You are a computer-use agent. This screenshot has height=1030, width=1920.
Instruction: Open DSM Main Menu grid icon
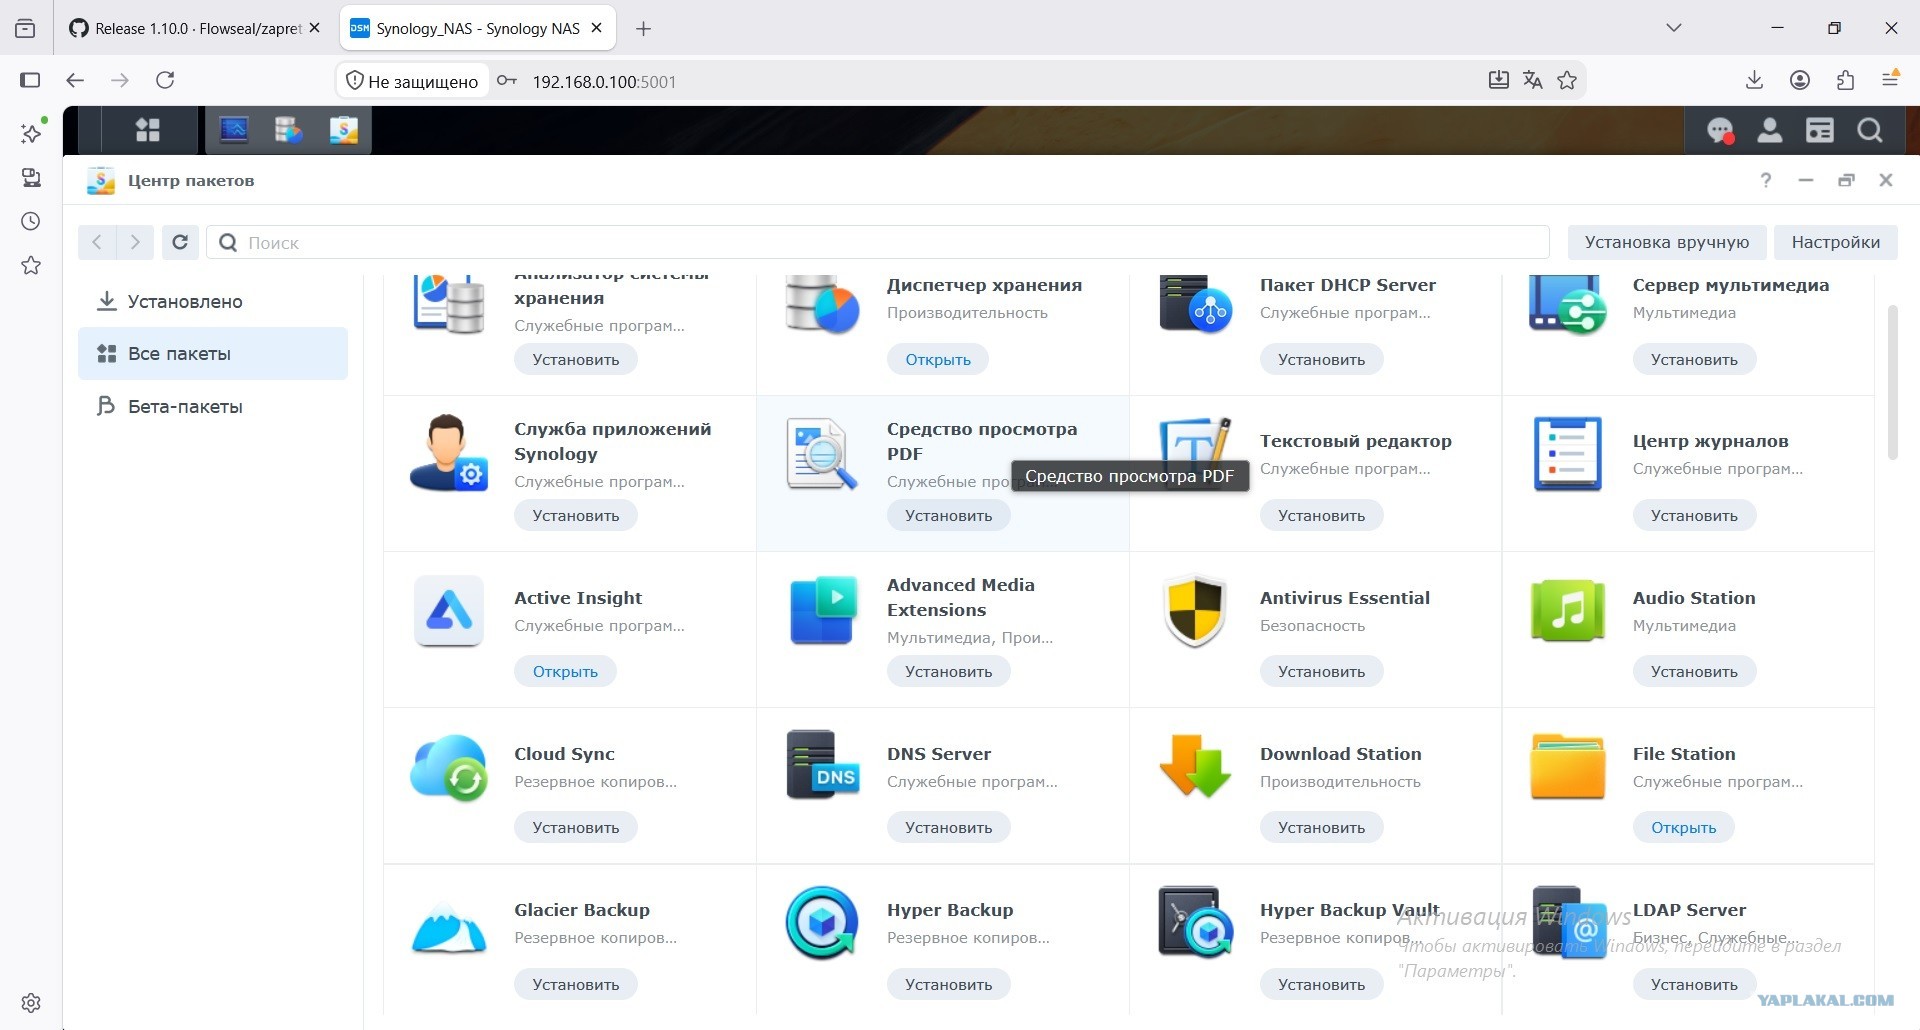148,130
